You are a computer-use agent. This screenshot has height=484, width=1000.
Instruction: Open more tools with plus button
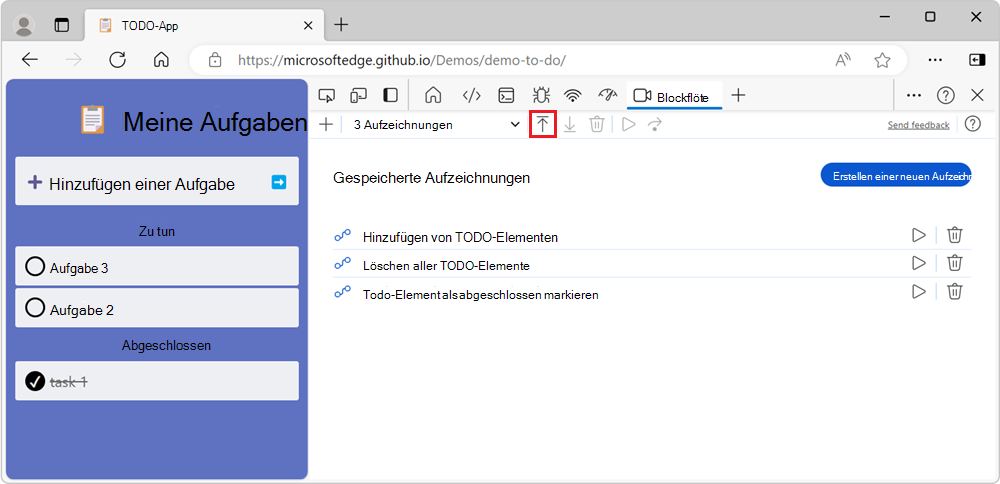pos(738,96)
